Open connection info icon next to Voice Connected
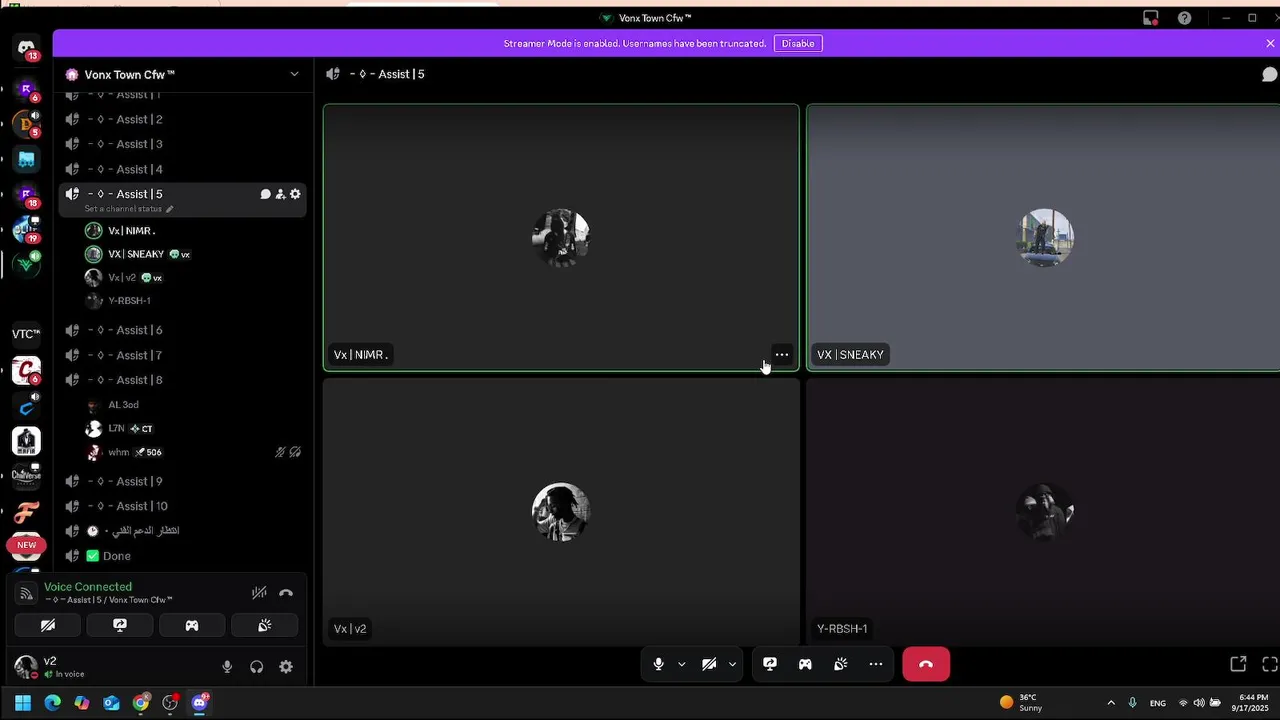The image size is (1280, 720). pyautogui.click(x=27, y=593)
